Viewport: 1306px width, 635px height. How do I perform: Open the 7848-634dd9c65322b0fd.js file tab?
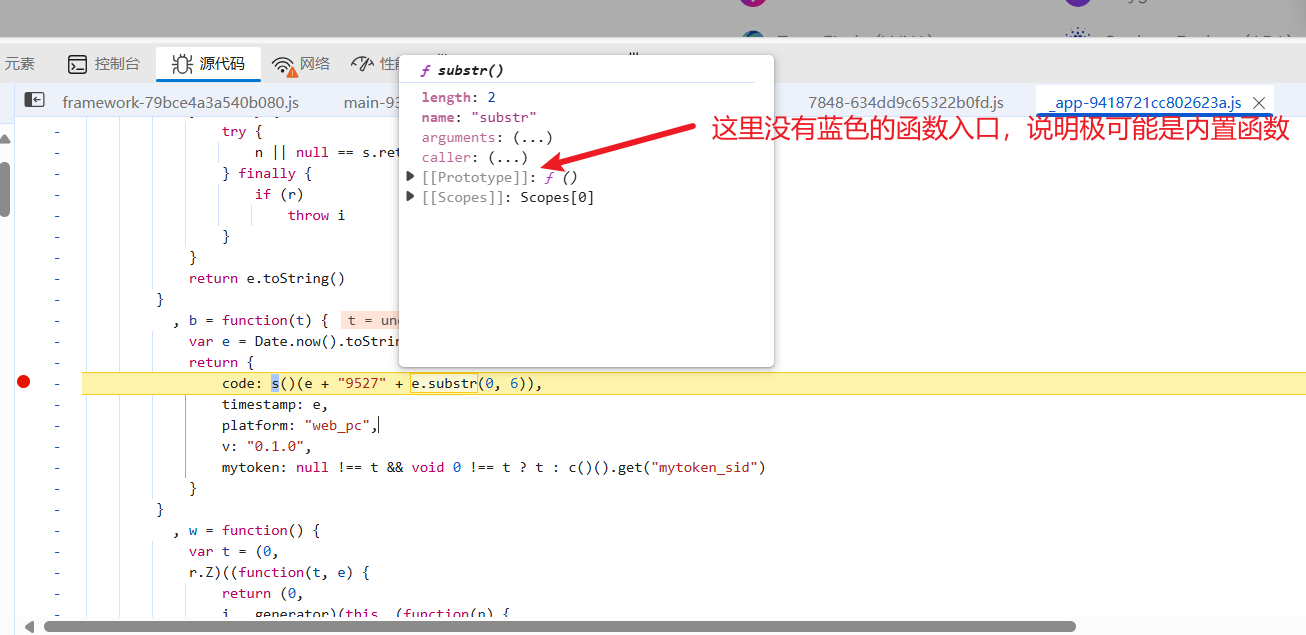(906, 102)
